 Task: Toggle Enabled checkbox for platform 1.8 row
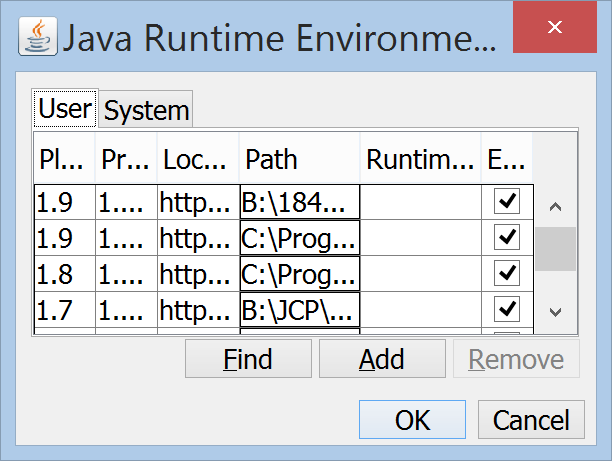[x=507, y=272]
